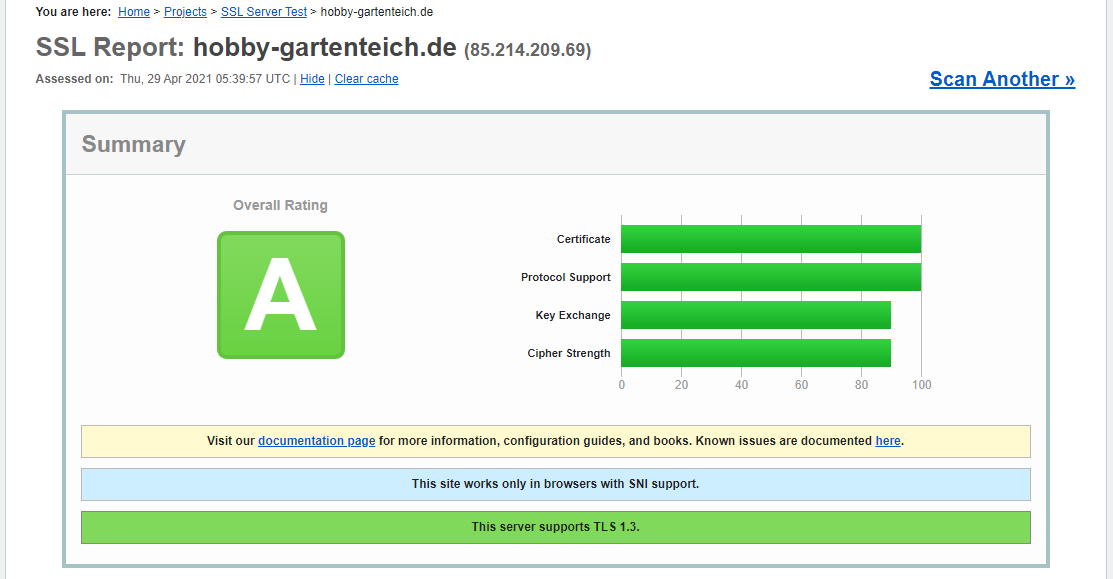Click the Certificate score bar

(x=771, y=239)
